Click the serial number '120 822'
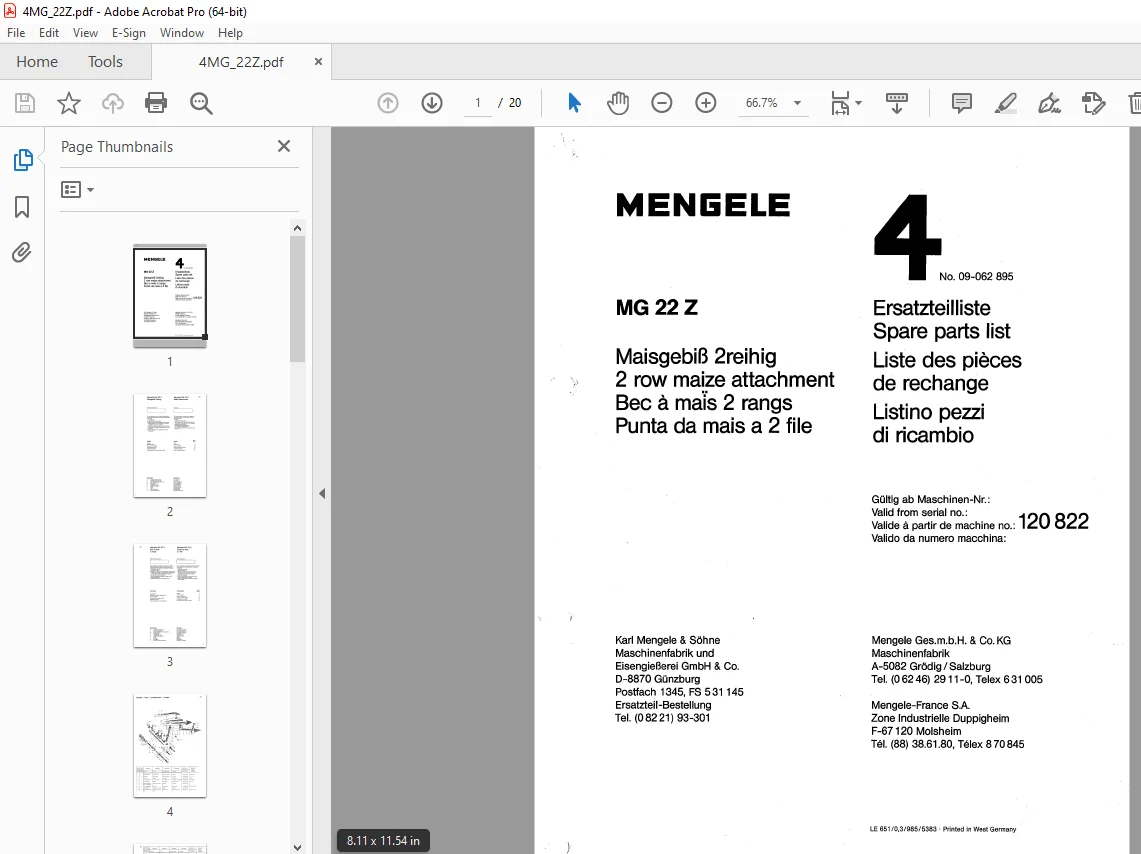Image resolution: width=1141 pixels, height=854 pixels. coord(1053,522)
